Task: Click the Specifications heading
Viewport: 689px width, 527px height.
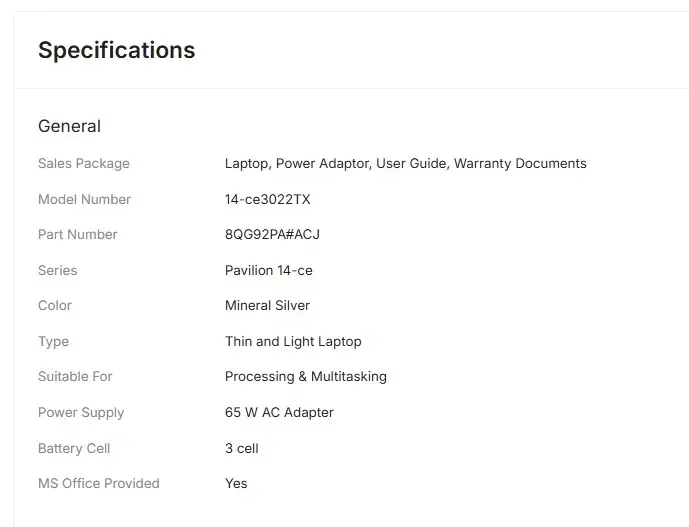Action: 116,50
